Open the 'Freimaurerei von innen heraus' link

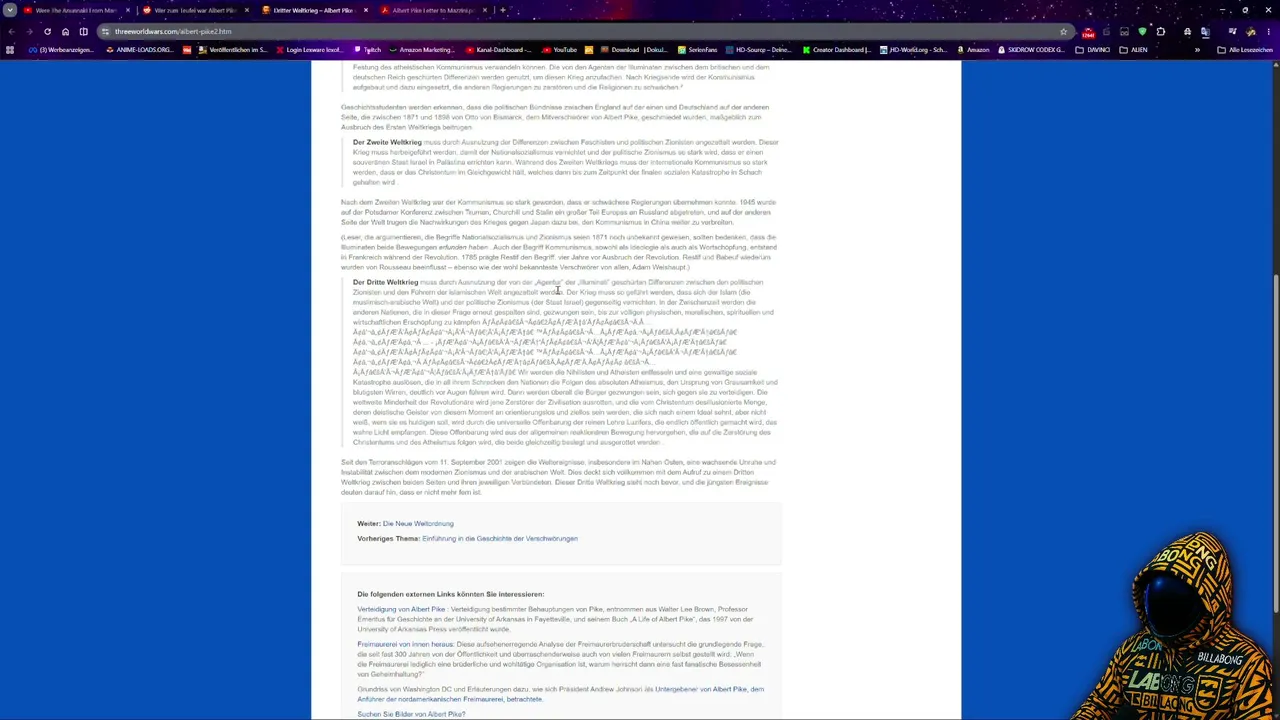coord(405,644)
